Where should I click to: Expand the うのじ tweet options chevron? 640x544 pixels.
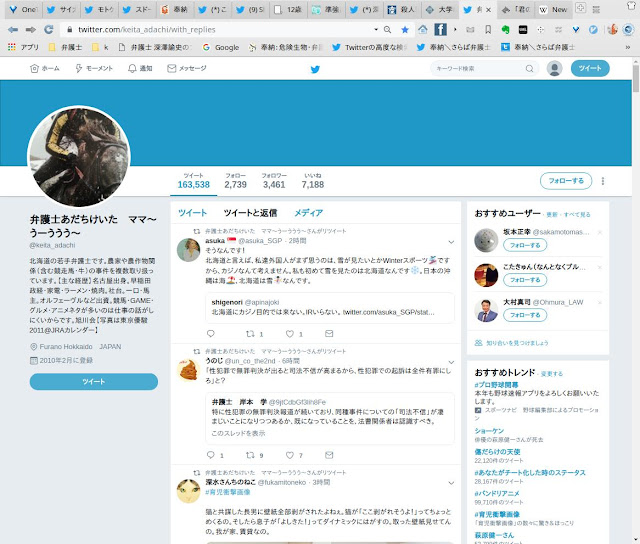point(451,362)
